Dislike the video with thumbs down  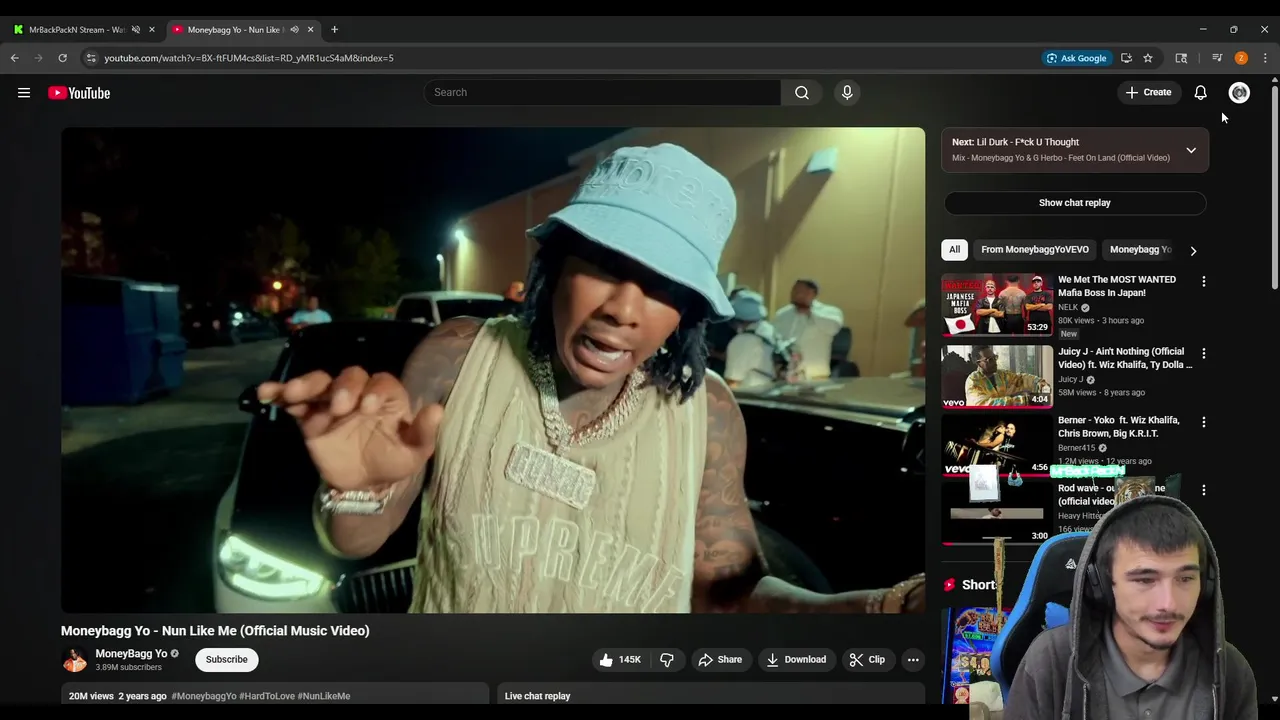[x=667, y=660]
